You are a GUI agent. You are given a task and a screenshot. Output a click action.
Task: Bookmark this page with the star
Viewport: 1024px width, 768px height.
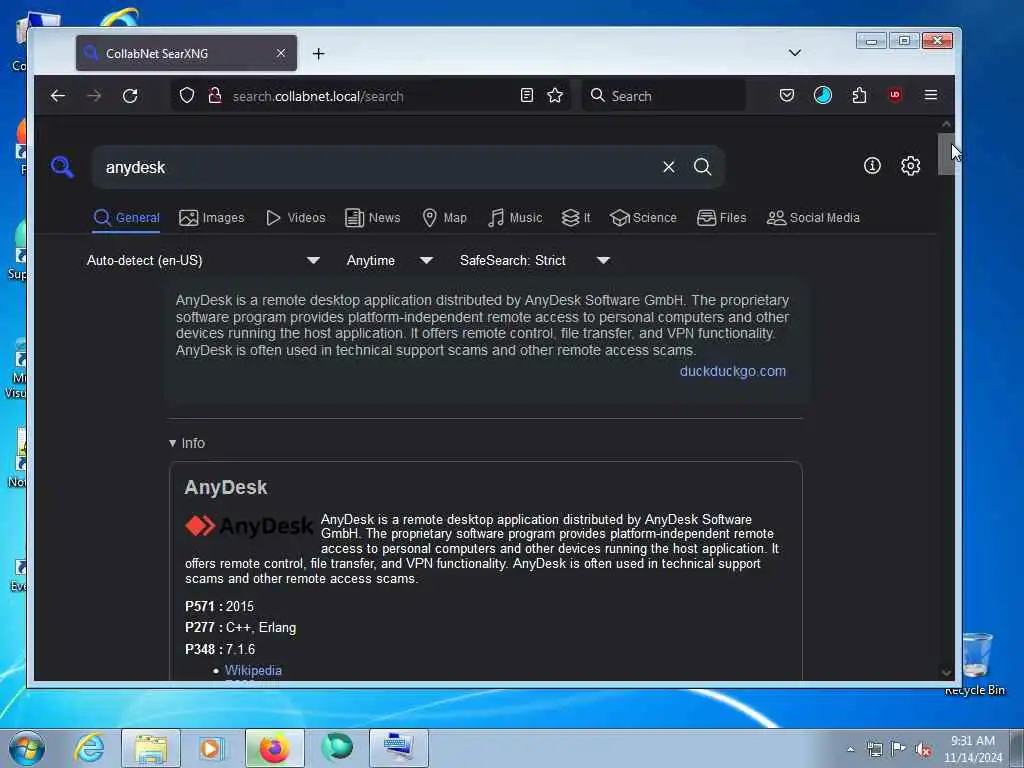(555, 96)
